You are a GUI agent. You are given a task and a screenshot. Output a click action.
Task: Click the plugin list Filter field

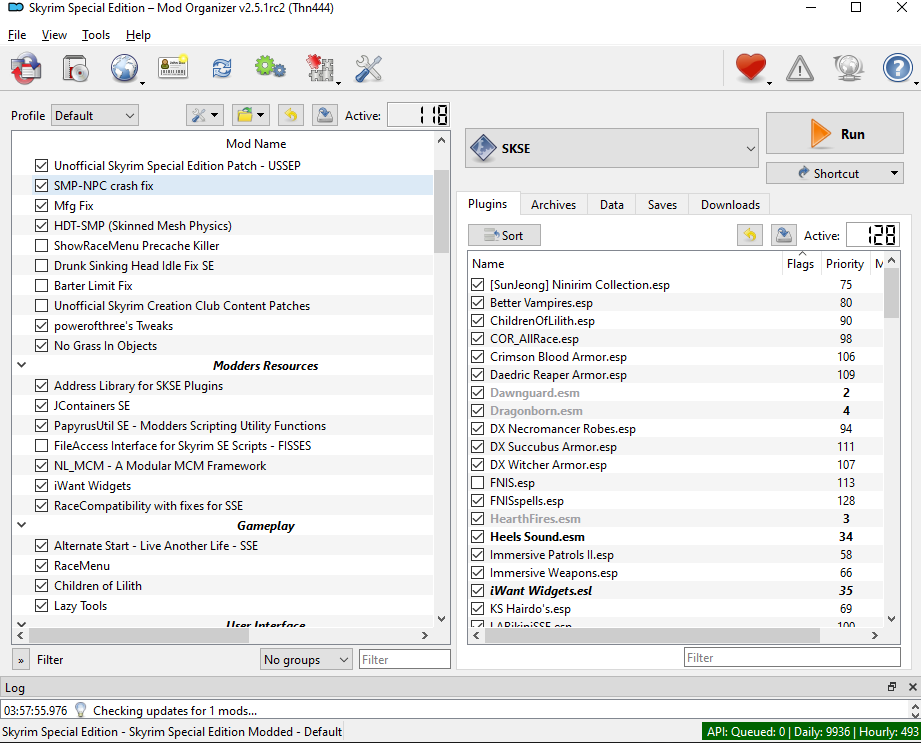coord(791,657)
